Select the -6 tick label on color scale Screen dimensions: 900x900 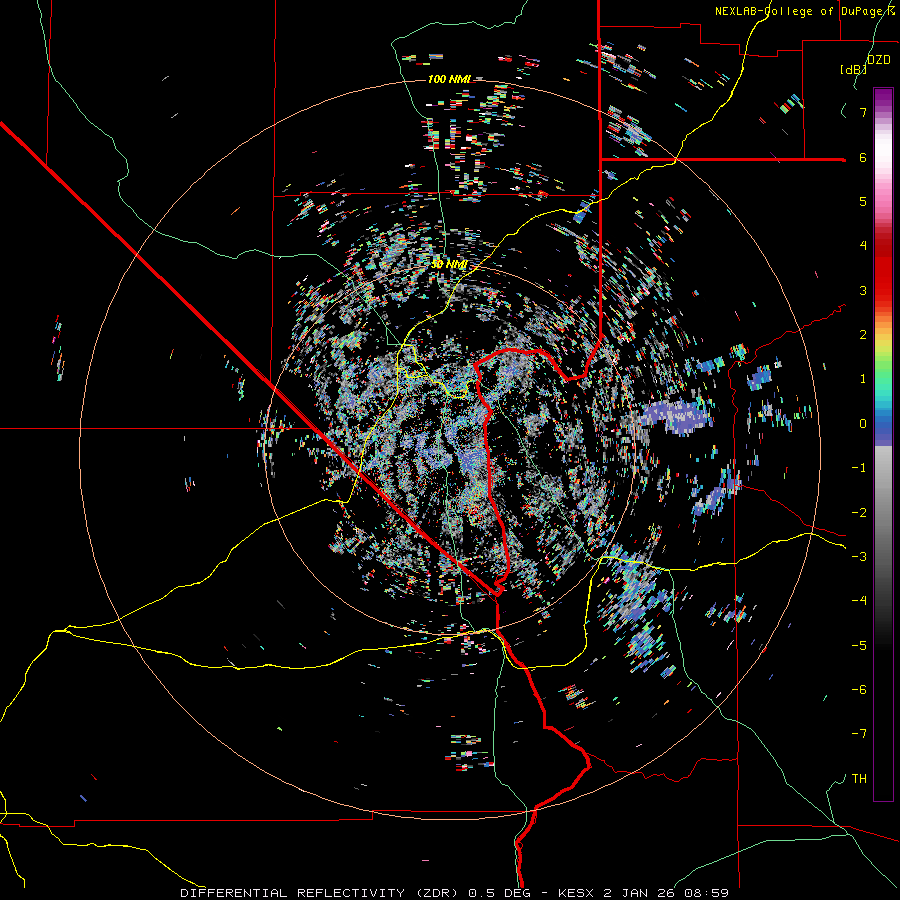859,690
